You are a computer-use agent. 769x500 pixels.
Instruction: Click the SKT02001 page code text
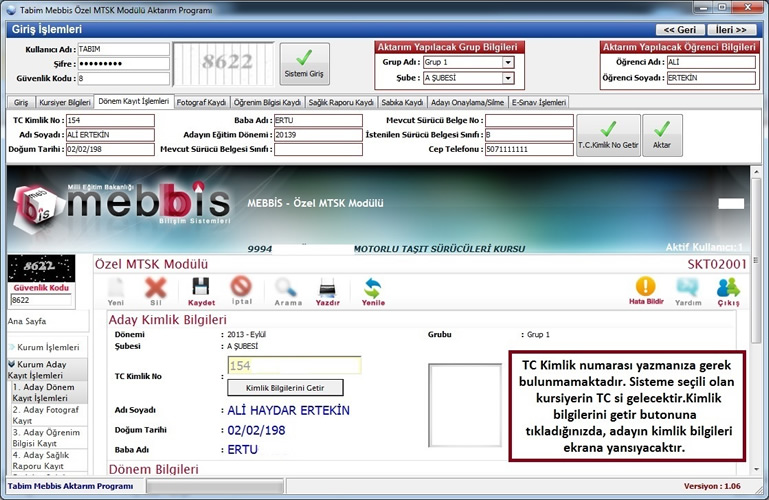pos(717,265)
